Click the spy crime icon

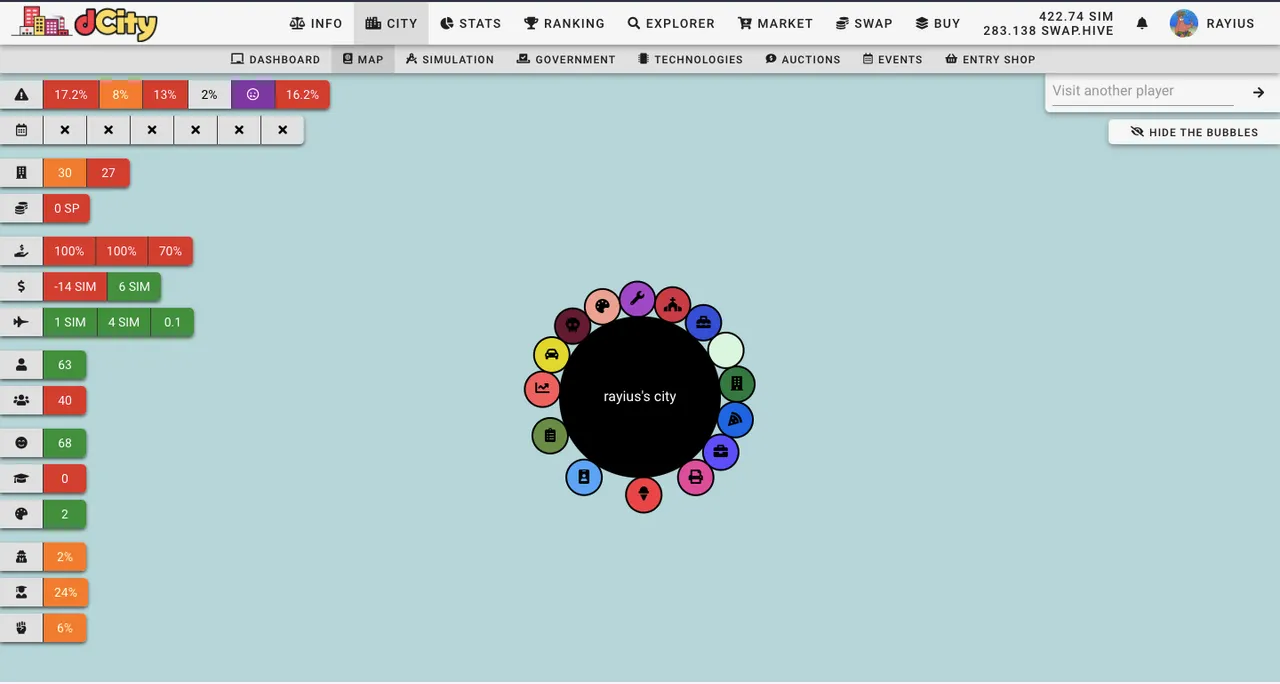(x=21, y=557)
